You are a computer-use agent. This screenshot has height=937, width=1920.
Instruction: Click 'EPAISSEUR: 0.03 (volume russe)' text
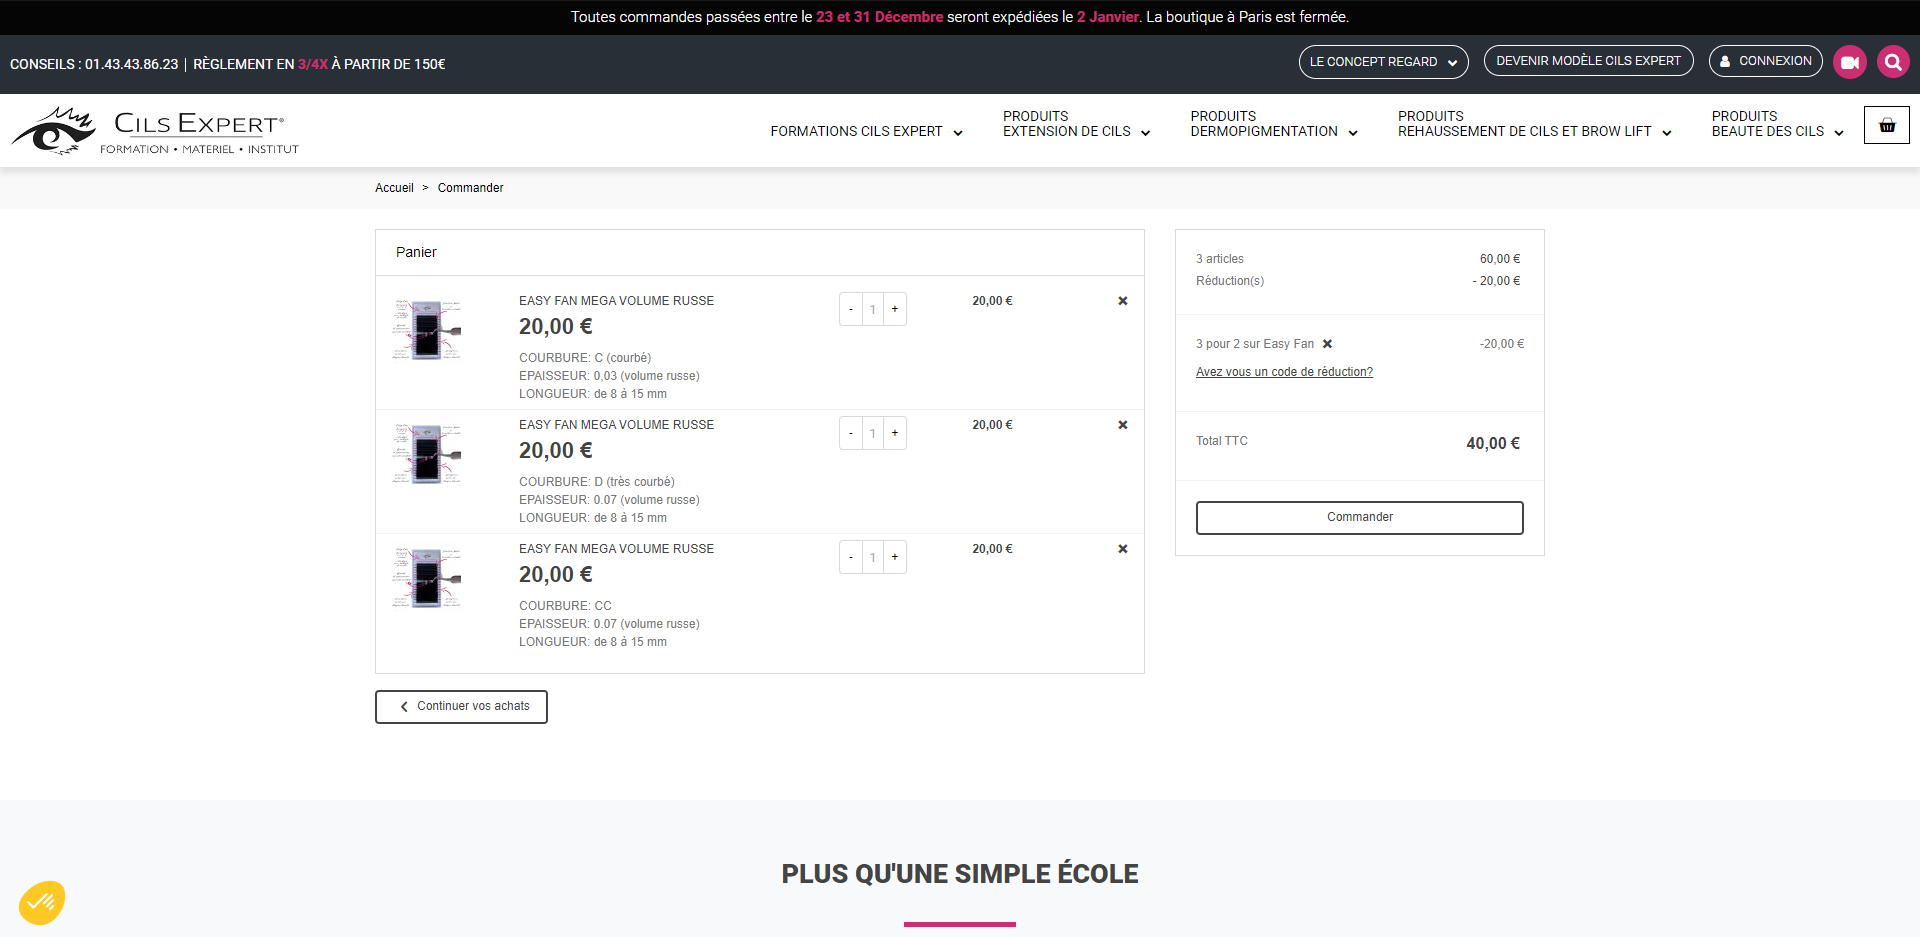pos(609,376)
